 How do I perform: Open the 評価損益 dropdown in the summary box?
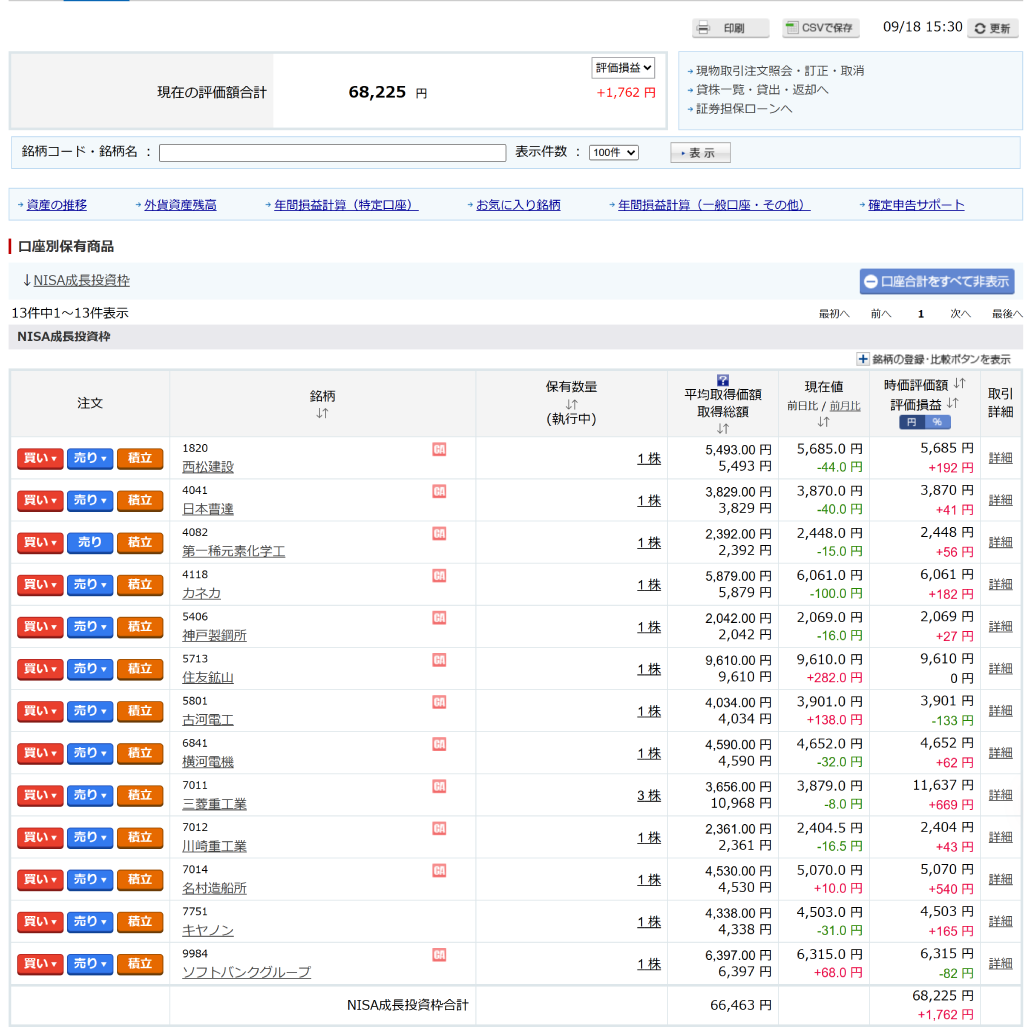[x=622, y=68]
